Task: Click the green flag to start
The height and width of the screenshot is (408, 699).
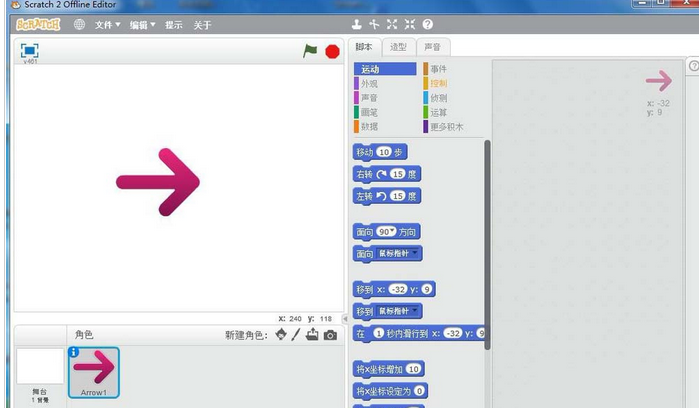Action: (x=311, y=51)
